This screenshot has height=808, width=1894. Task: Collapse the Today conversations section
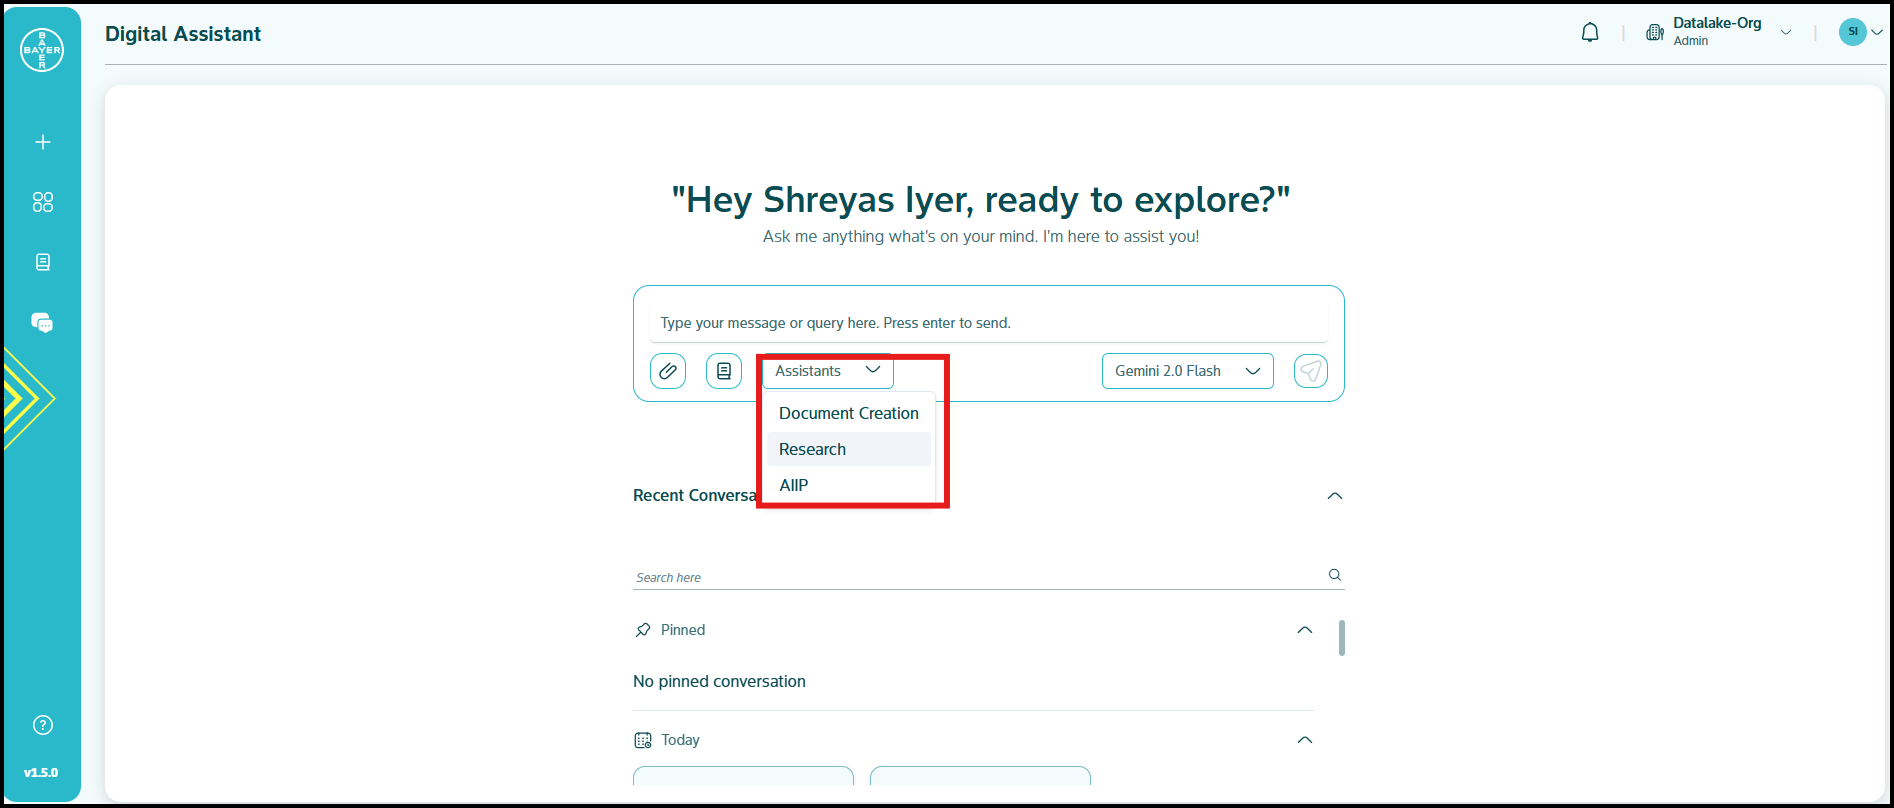(x=1304, y=740)
